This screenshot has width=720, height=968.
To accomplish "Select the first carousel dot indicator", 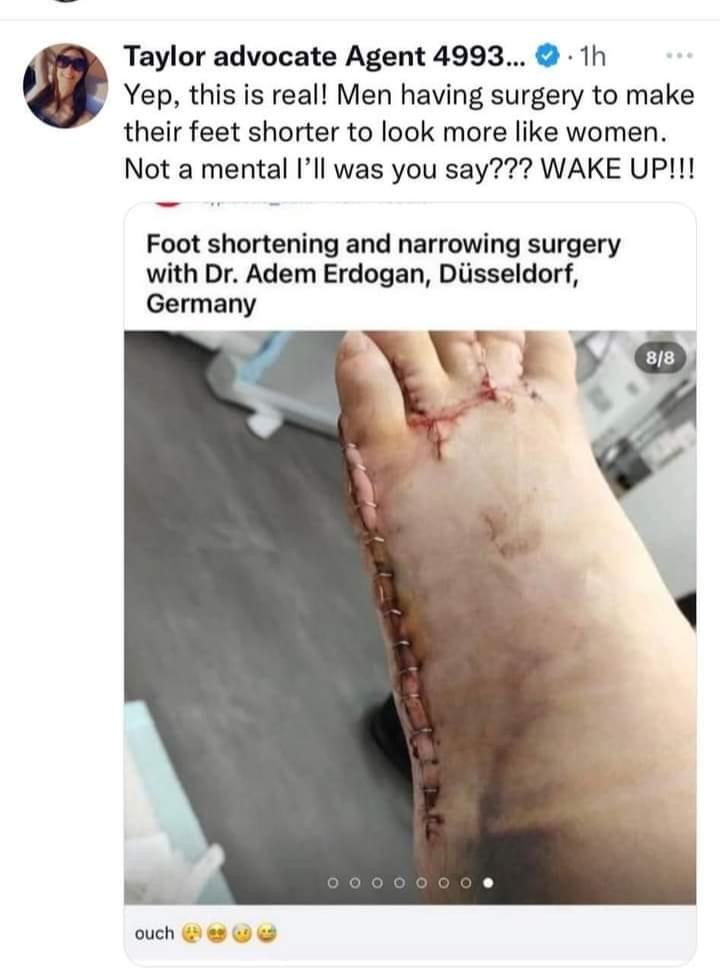I will point(333,883).
